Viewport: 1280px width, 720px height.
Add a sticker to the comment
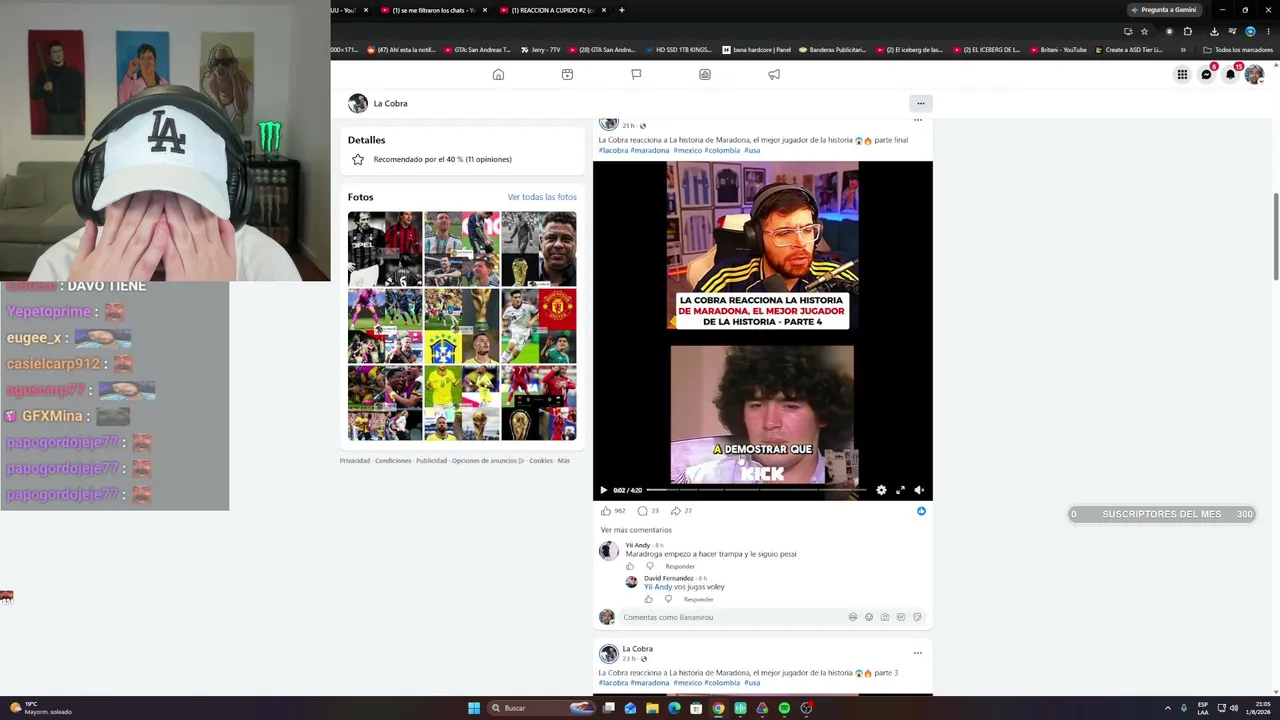pyautogui.click(x=917, y=617)
